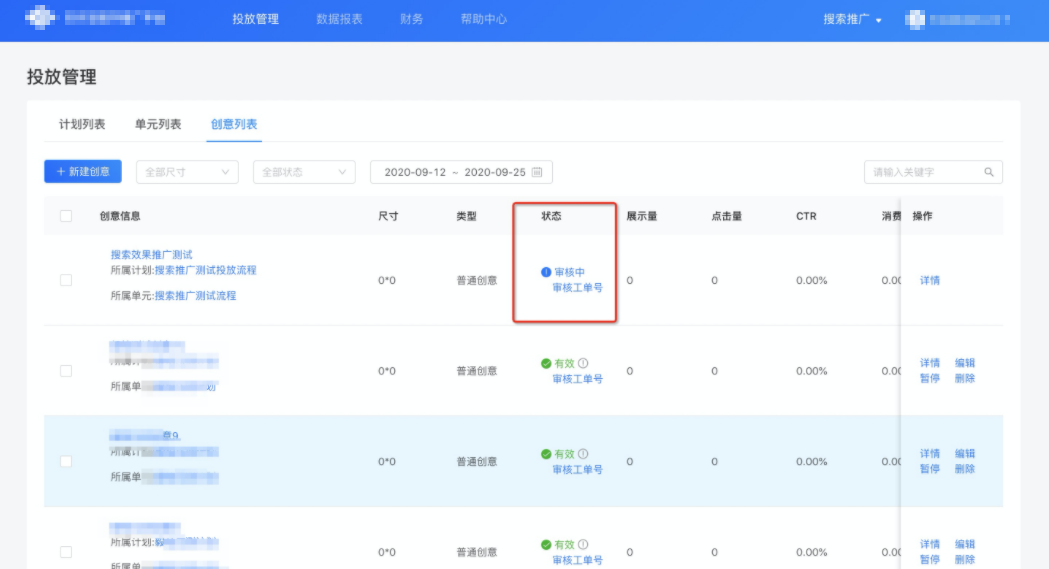This screenshot has height=569, width=1049.
Task: Click green check icon in highlighted row status
Action: coord(546,454)
